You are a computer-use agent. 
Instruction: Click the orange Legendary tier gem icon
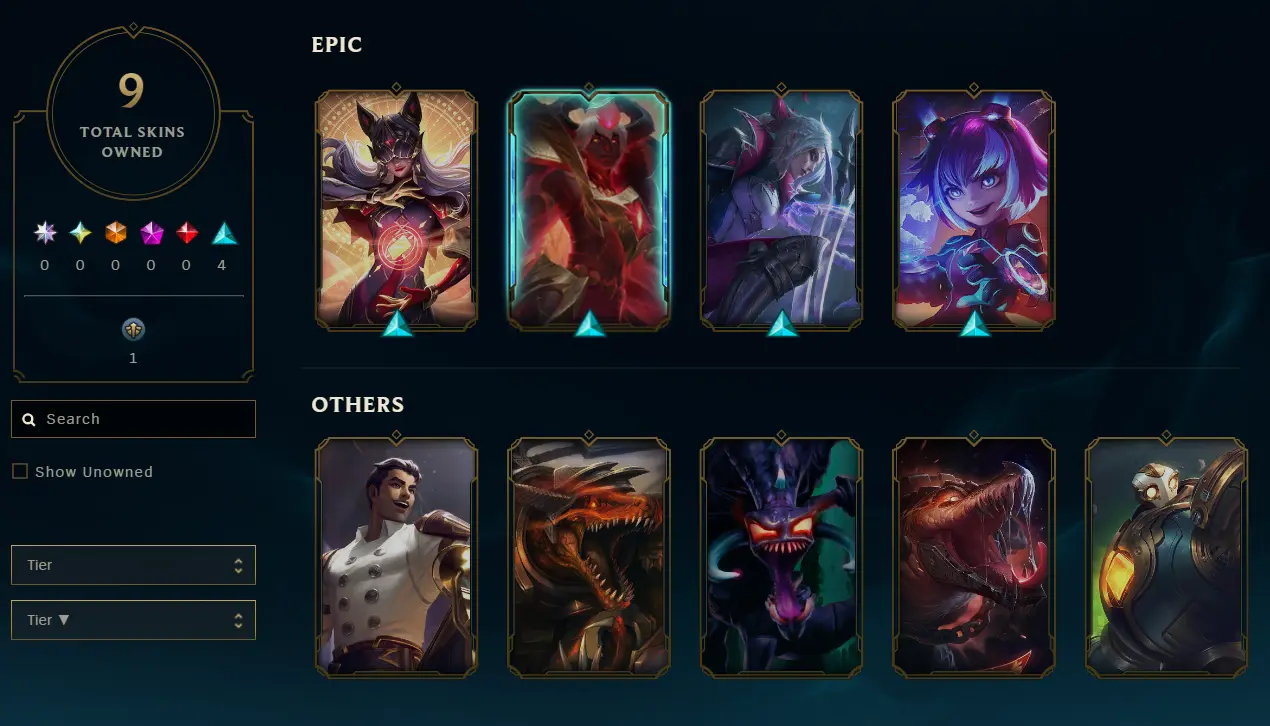point(116,233)
